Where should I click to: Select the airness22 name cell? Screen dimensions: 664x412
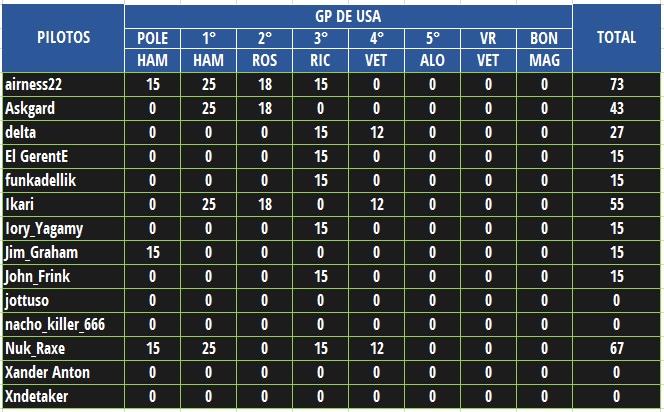[63, 84]
